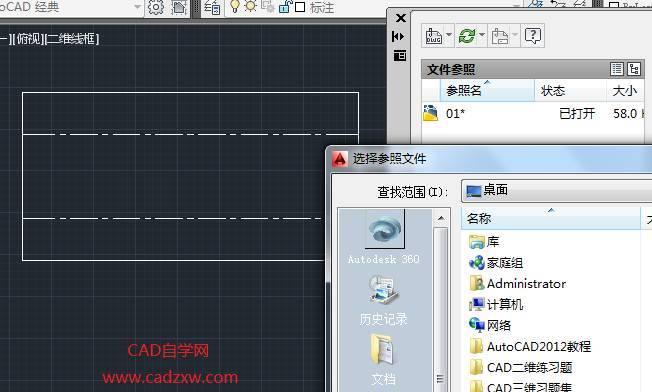Click the upper dash-dot centerline in drawing
Image resolution: width=652 pixels, height=392 pixels.
click(190, 134)
